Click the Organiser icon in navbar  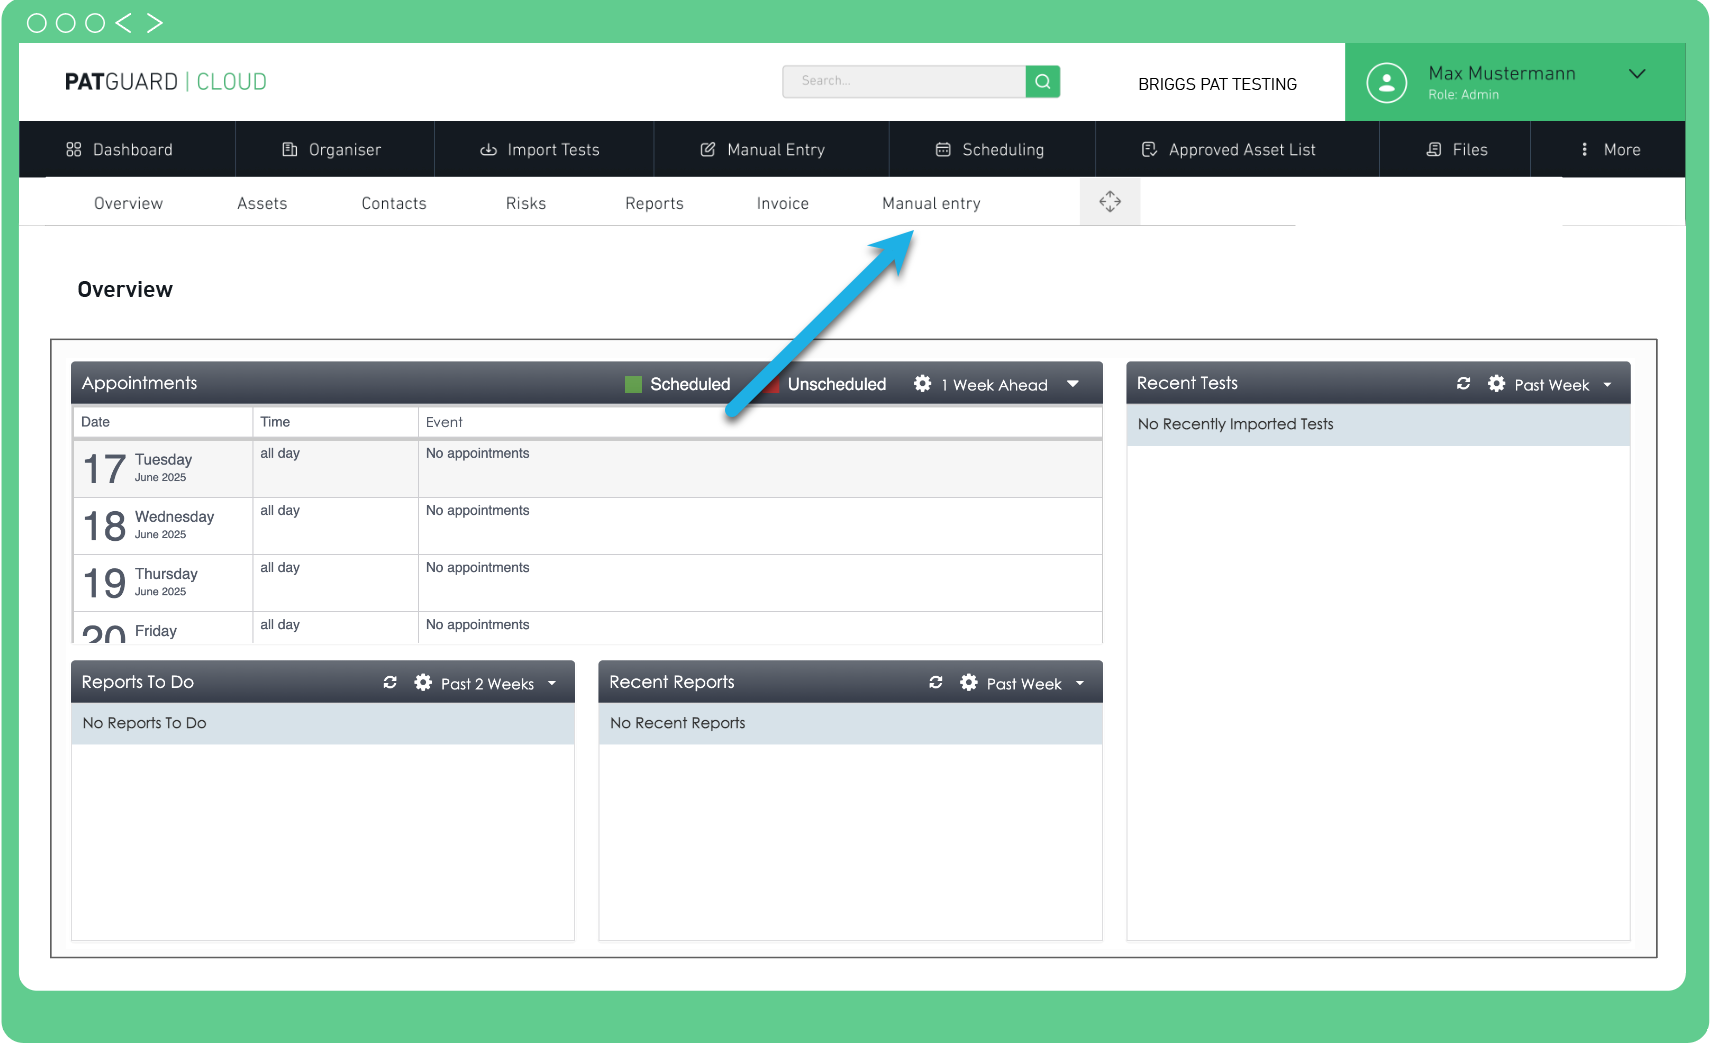(290, 149)
